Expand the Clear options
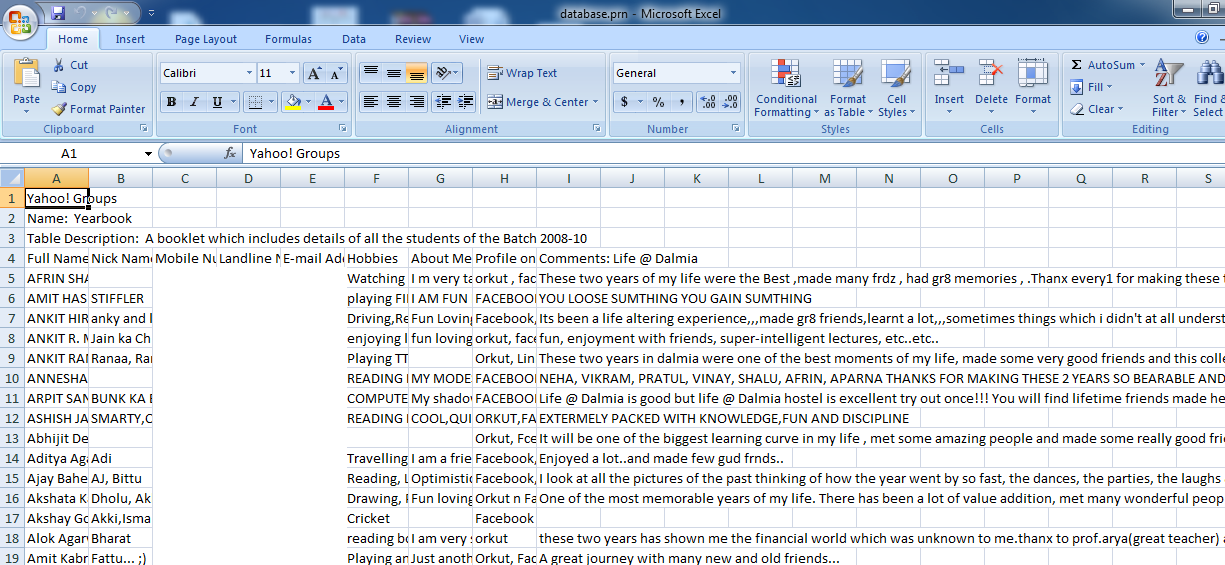Image resolution: width=1225 pixels, height=565 pixels. coord(1120,109)
